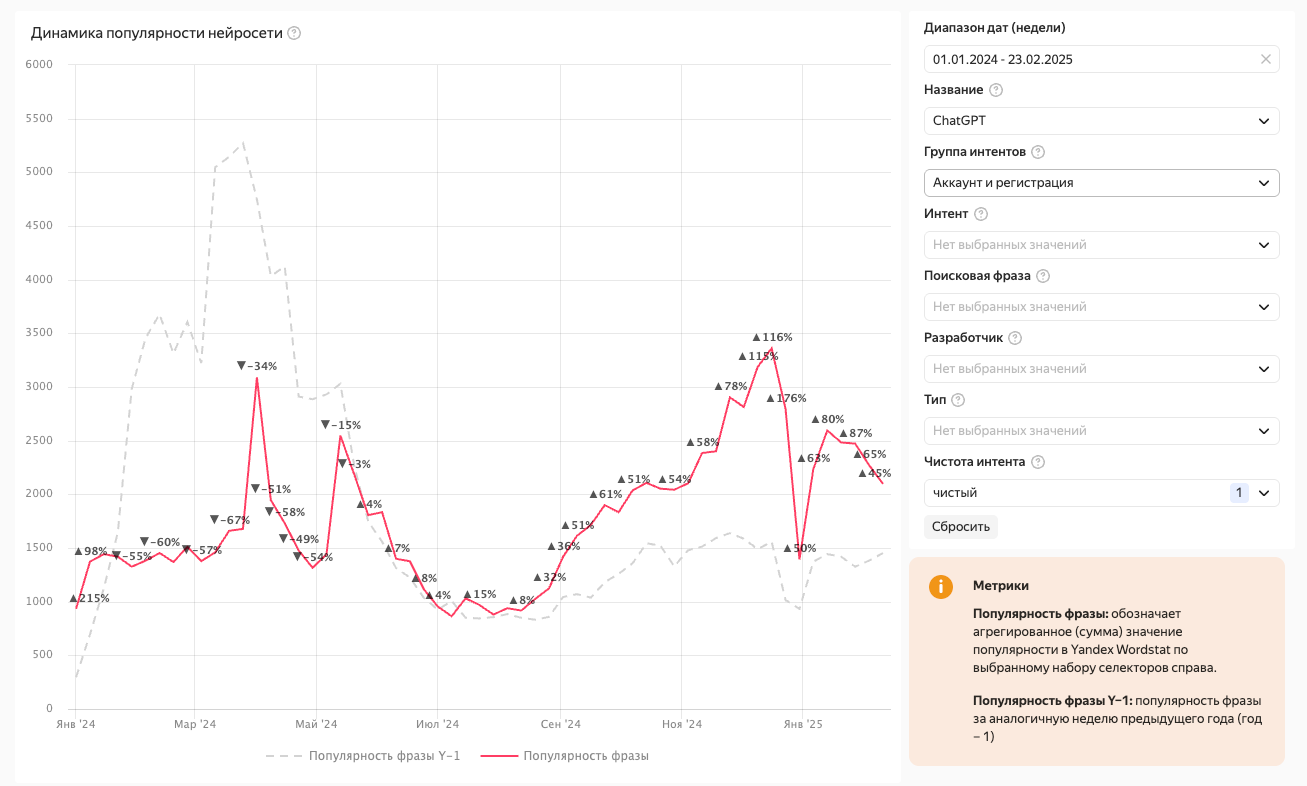Image resolution: width=1307 pixels, height=786 pixels.
Task: Click help icon beside Чистота интента
Action: (x=1038, y=462)
